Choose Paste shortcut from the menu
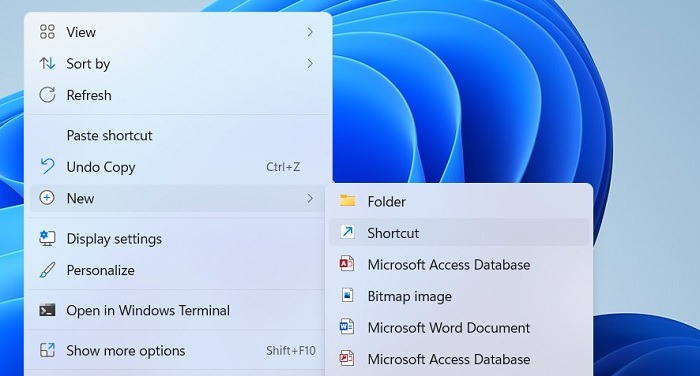The height and width of the screenshot is (376, 700). tap(178, 135)
